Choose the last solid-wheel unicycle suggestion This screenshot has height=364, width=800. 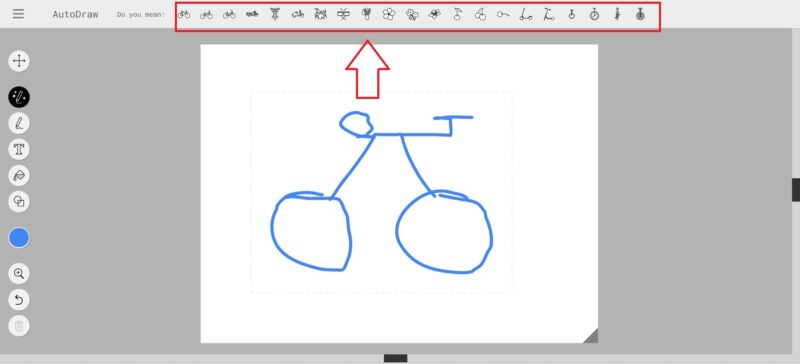(640, 15)
